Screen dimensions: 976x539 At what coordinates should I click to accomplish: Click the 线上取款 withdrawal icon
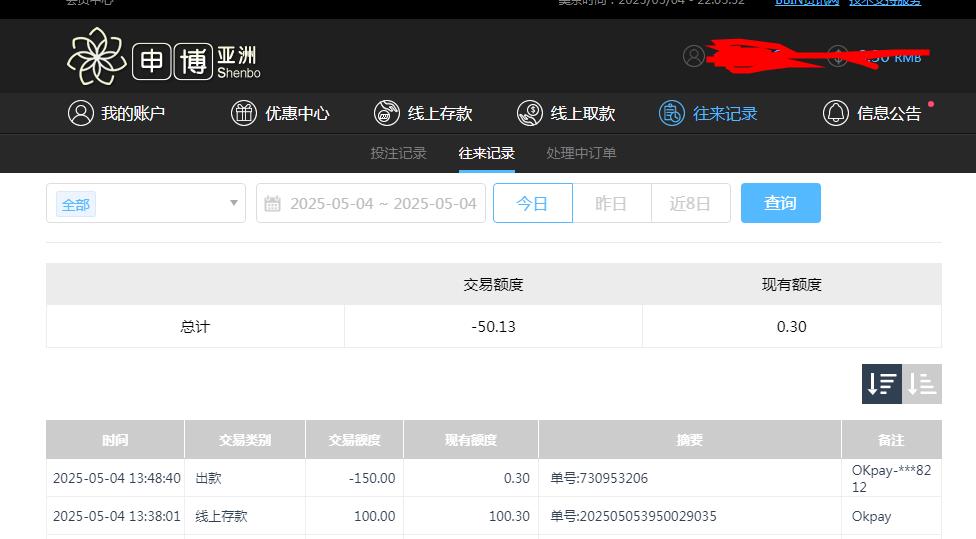point(530,113)
